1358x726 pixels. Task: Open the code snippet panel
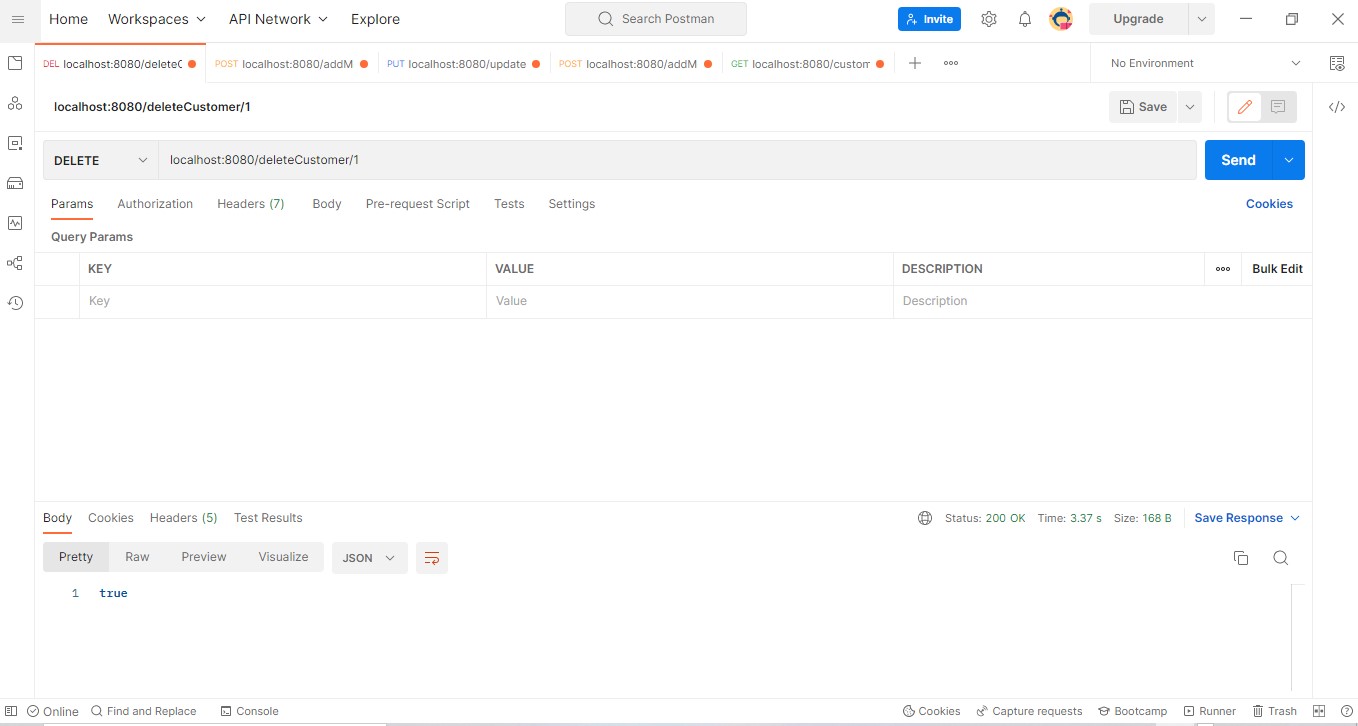[x=1337, y=107]
